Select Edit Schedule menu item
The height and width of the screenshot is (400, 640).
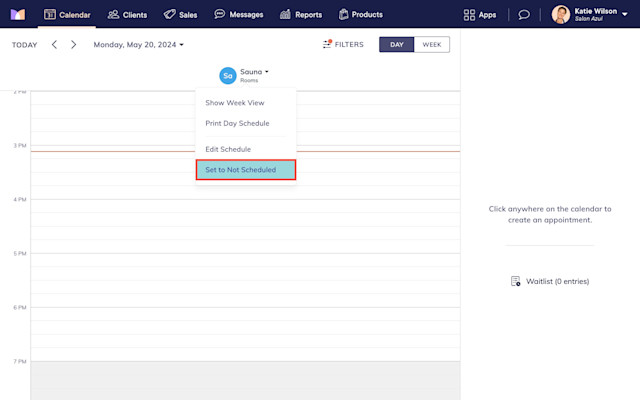pos(246,149)
